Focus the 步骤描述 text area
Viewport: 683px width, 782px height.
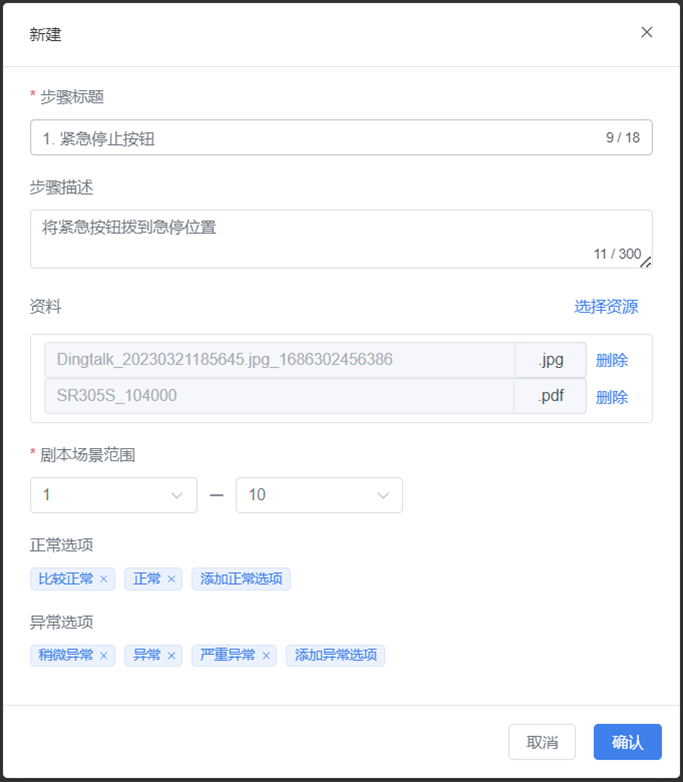[341, 239]
